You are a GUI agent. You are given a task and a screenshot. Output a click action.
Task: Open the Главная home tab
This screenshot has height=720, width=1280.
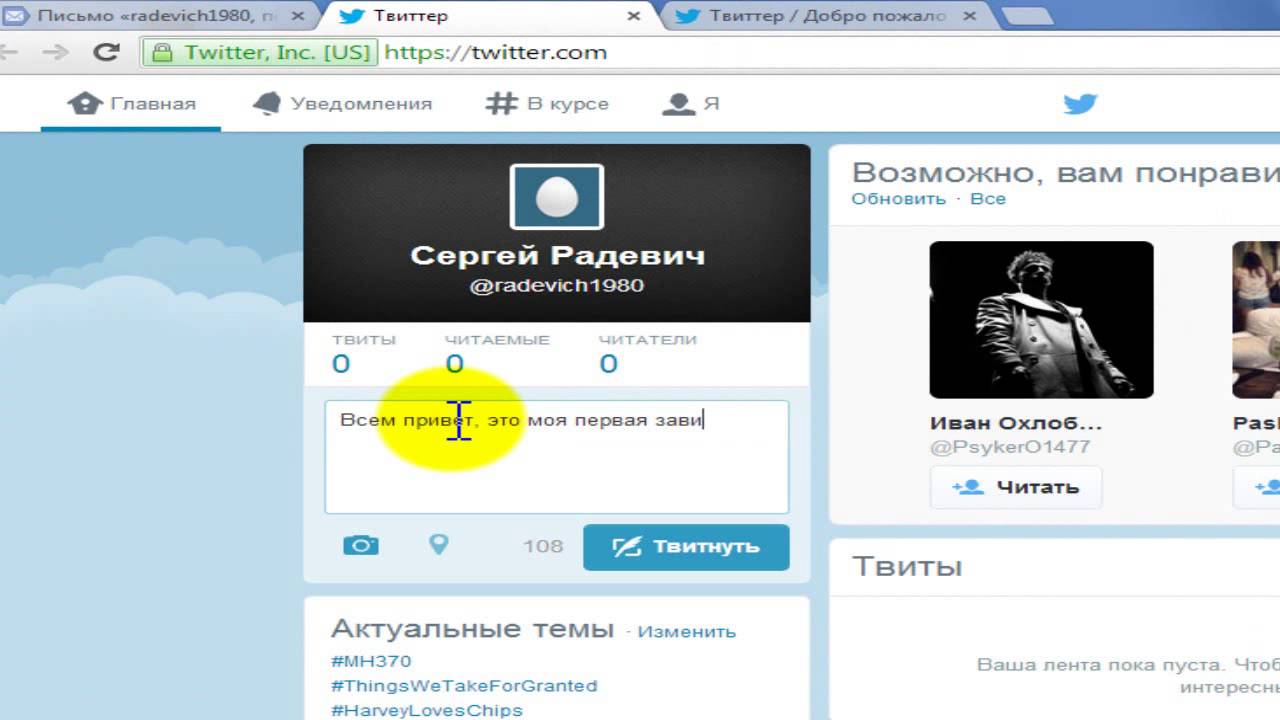[131, 104]
